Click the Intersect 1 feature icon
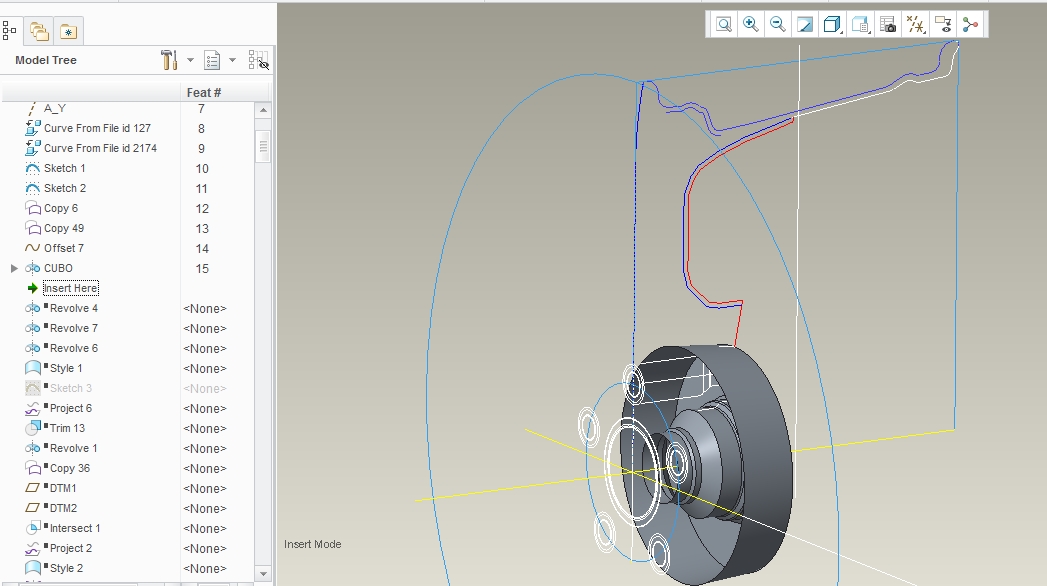The height and width of the screenshot is (586, 1047). coord(32,529)
